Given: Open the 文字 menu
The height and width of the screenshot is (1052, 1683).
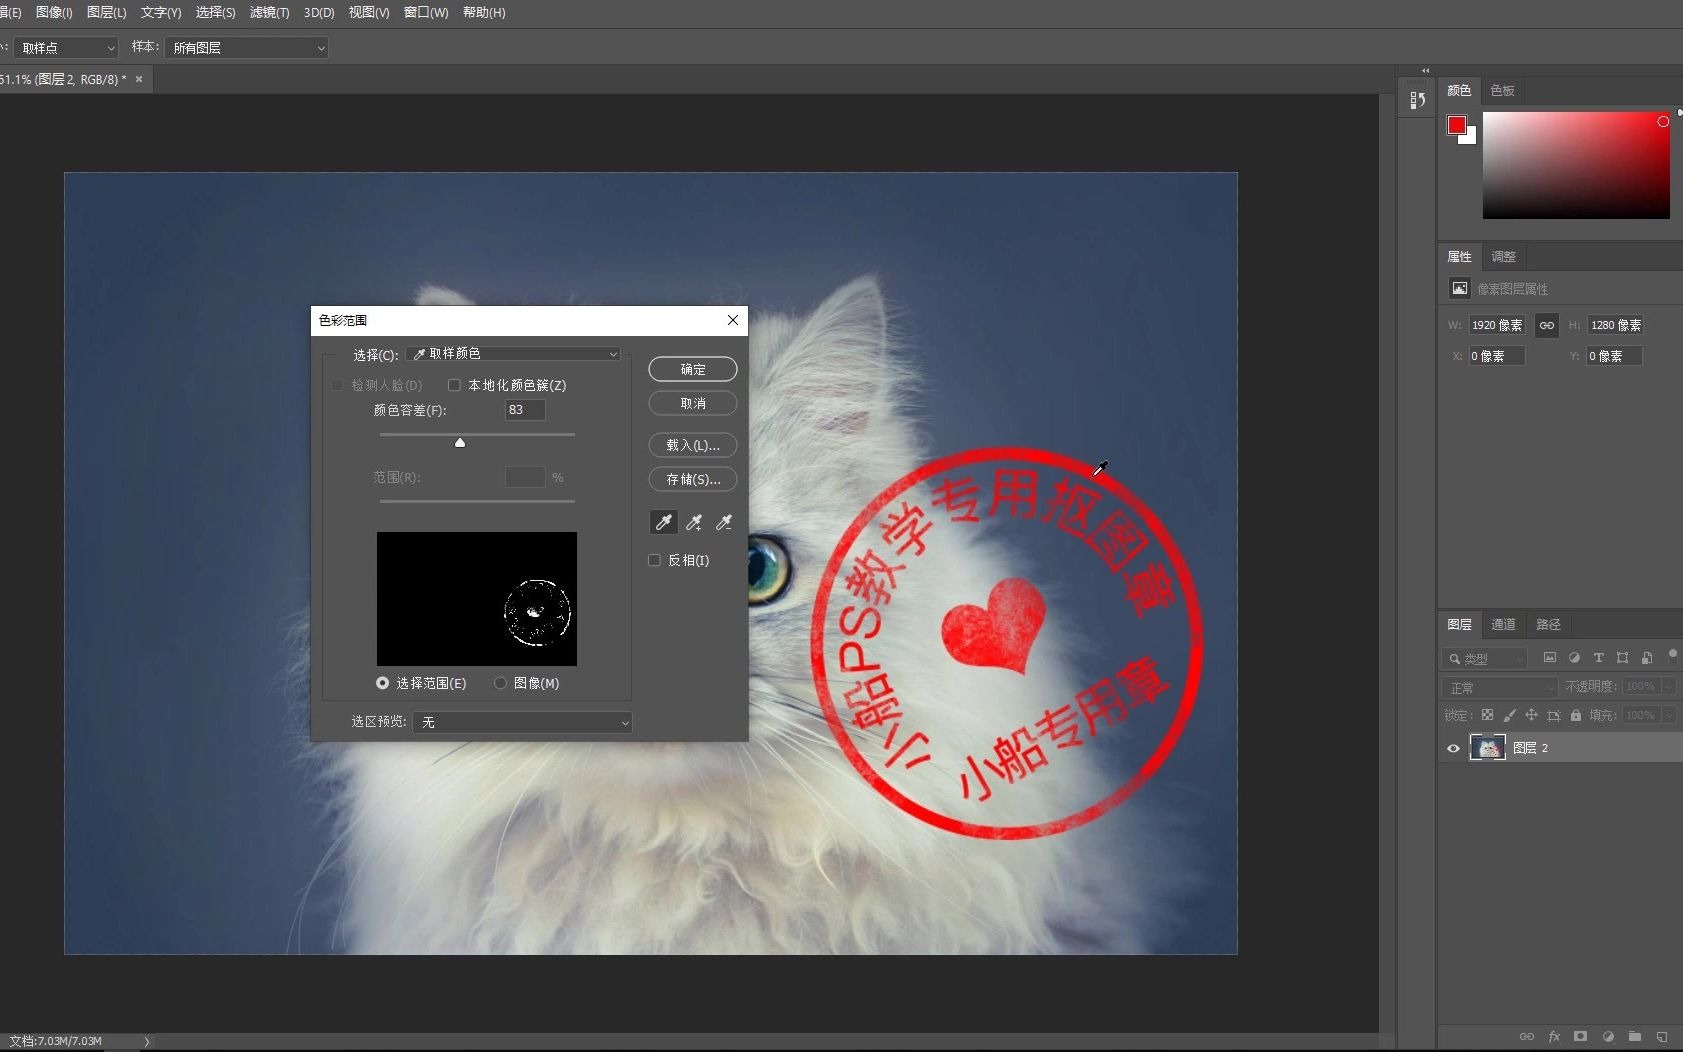Looking at the screenshot, I should [161, 12].
